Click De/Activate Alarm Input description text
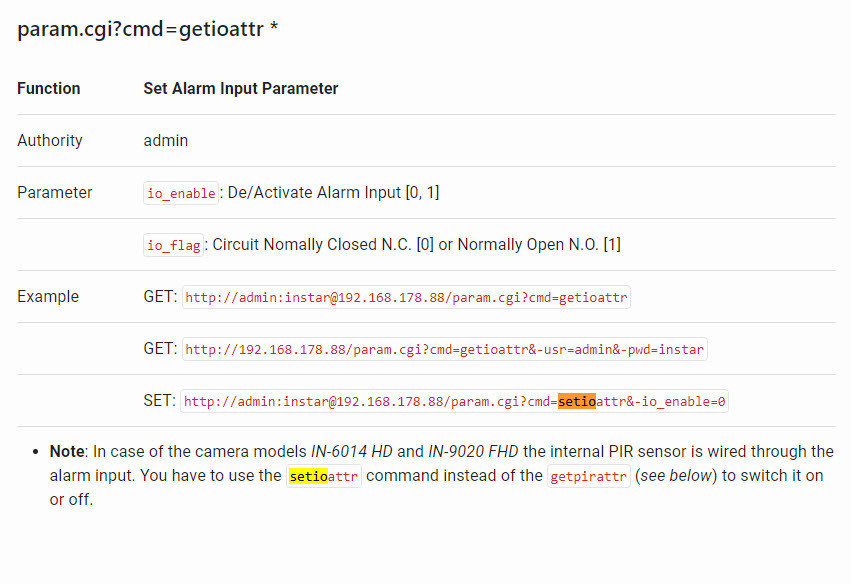Screen dimensions: 851x584 coord(333,193)
